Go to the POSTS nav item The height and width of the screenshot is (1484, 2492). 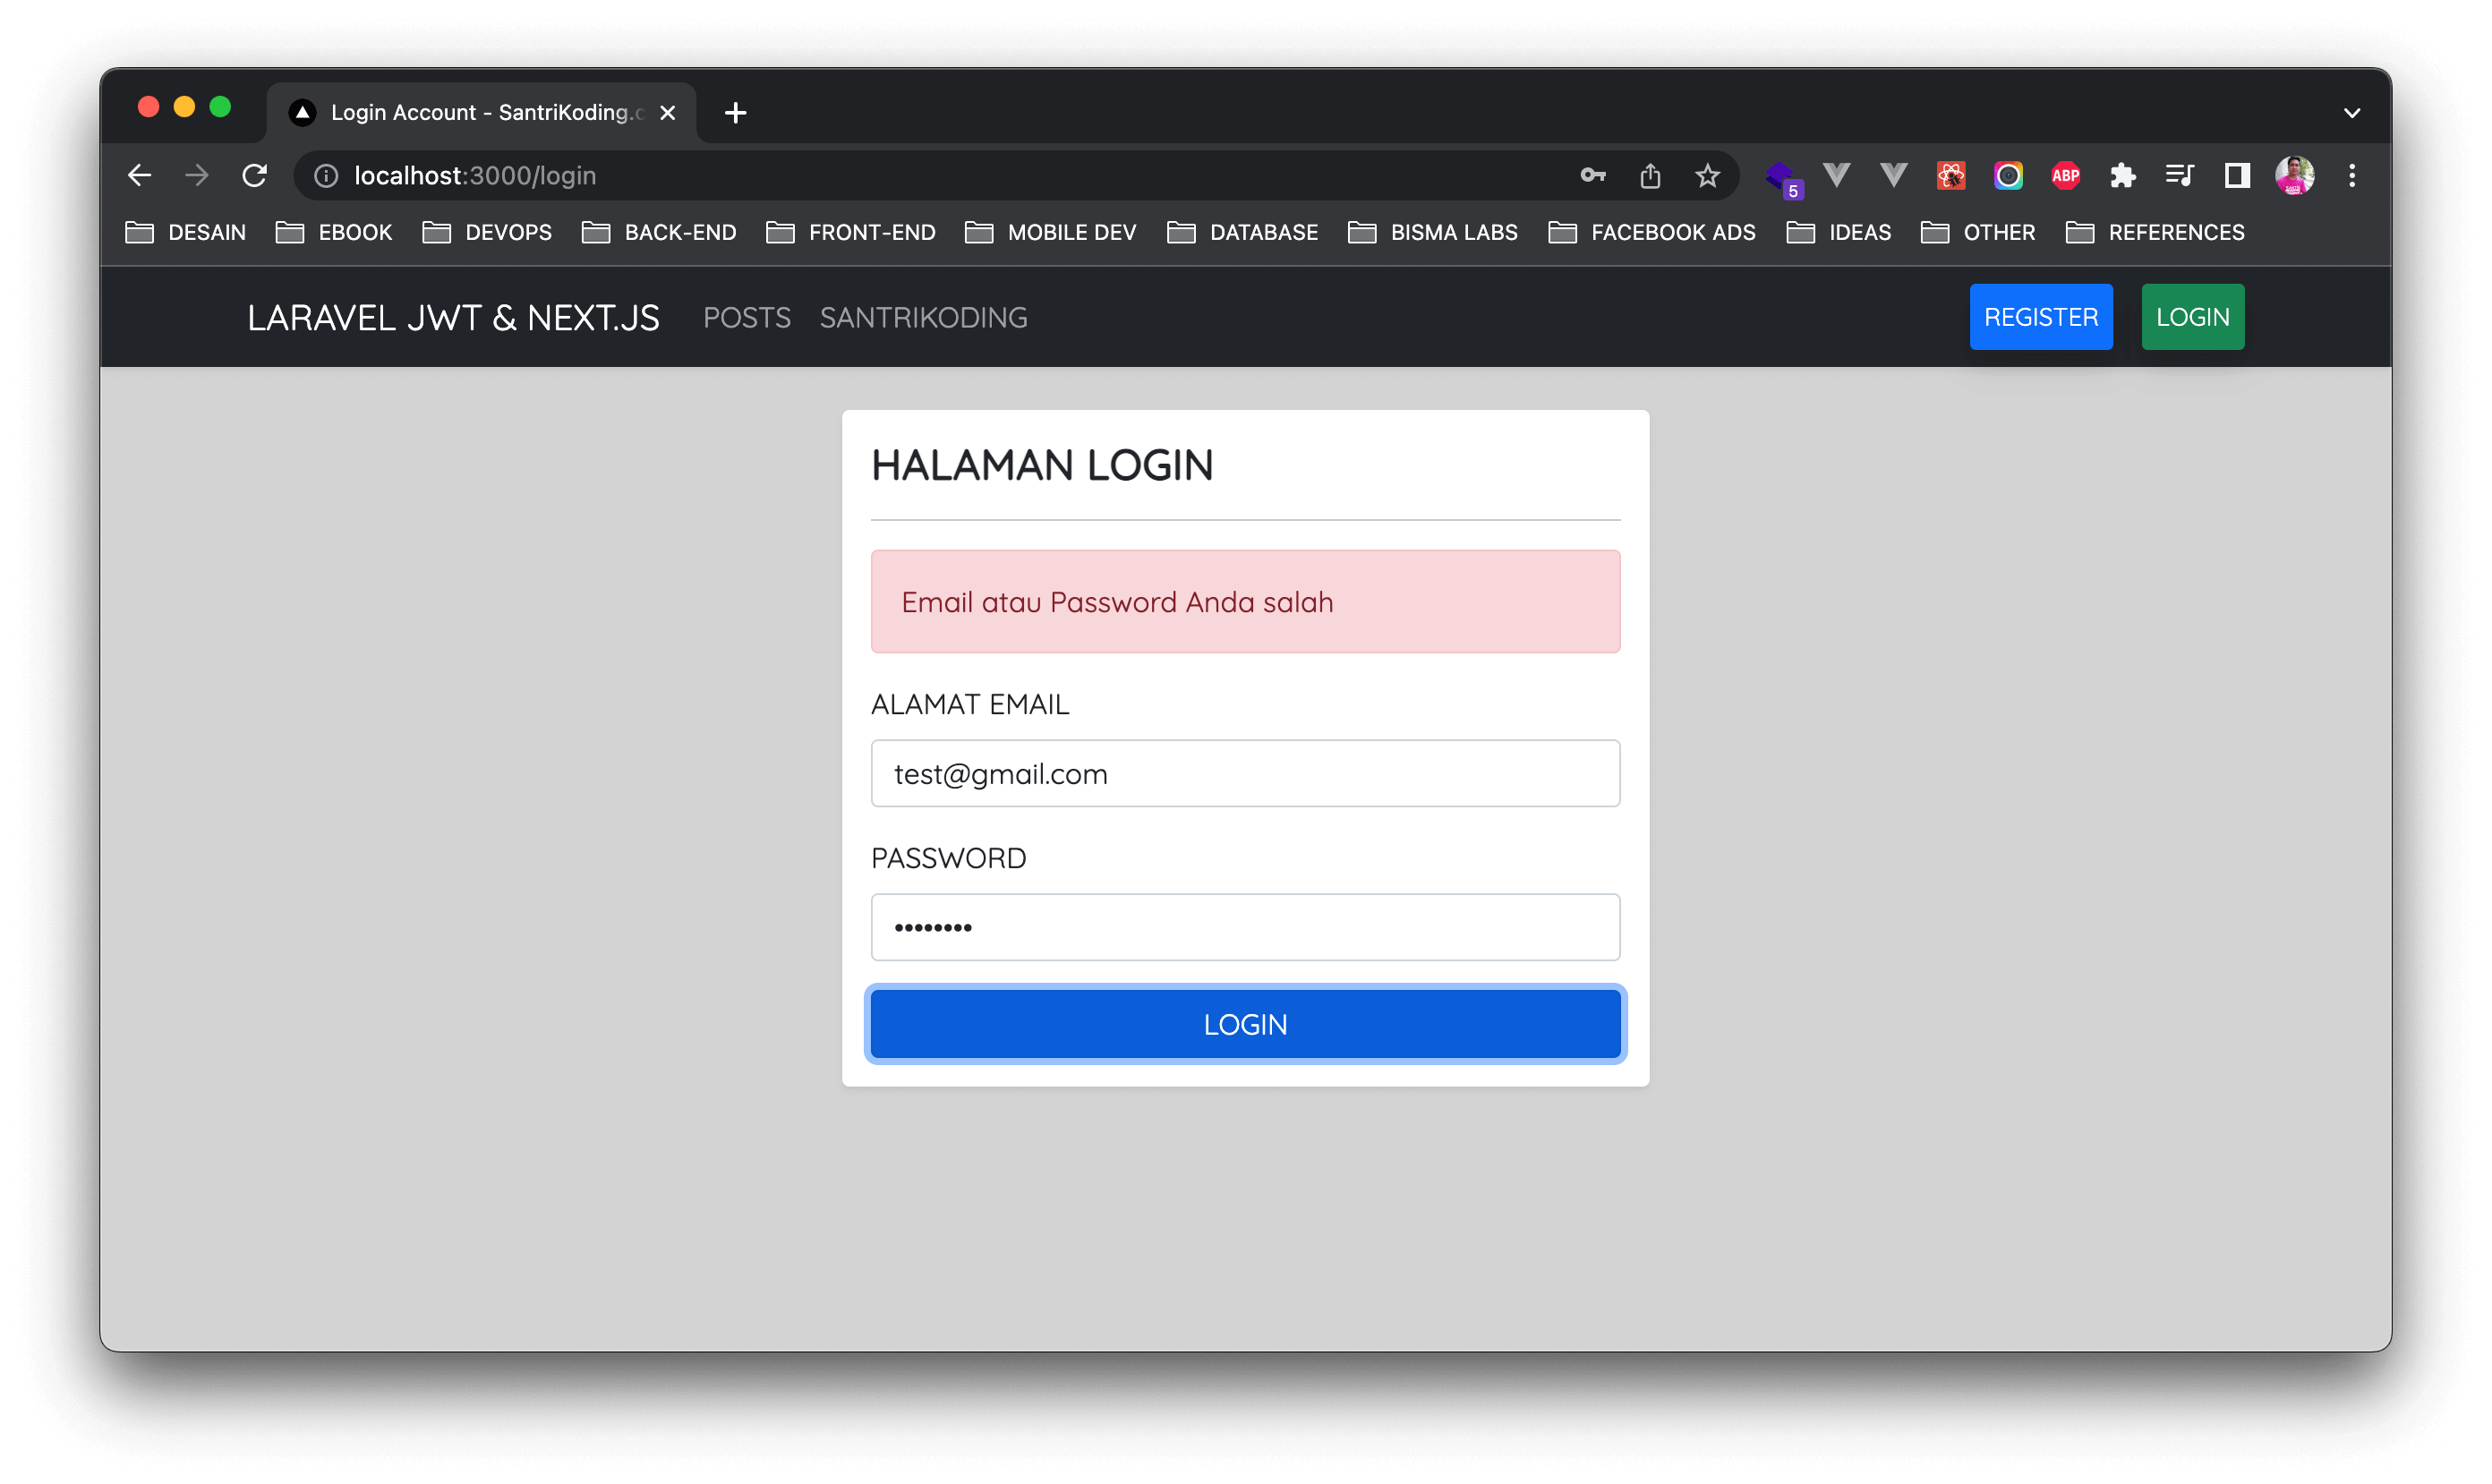747,318
